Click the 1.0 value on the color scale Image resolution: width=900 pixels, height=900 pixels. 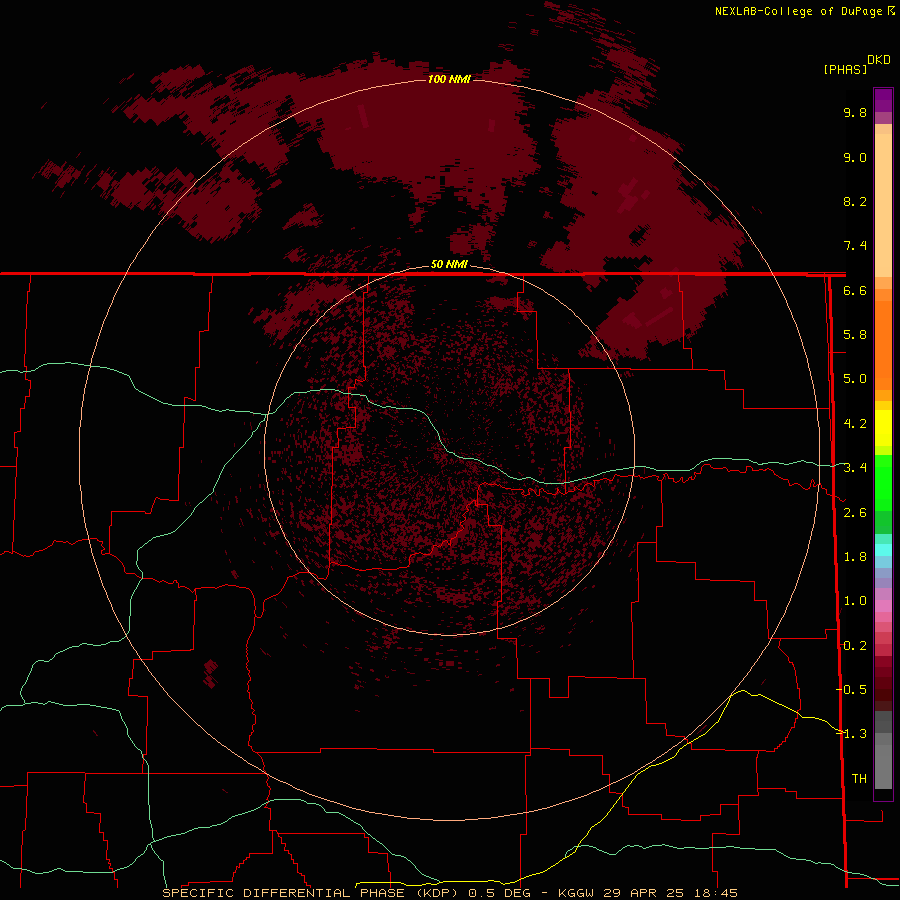click(855, 601)
